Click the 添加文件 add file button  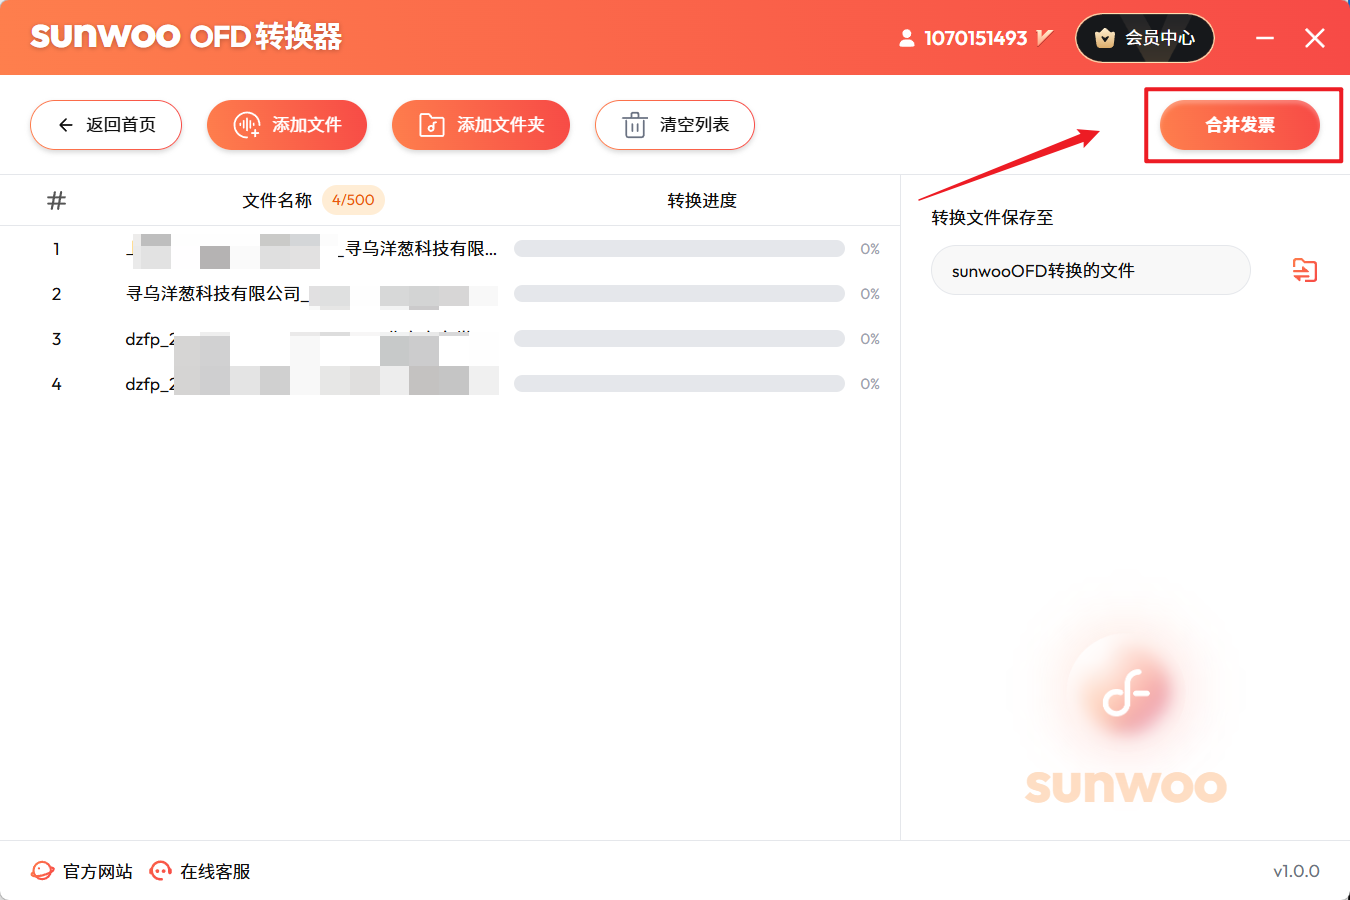click(287, 125)
